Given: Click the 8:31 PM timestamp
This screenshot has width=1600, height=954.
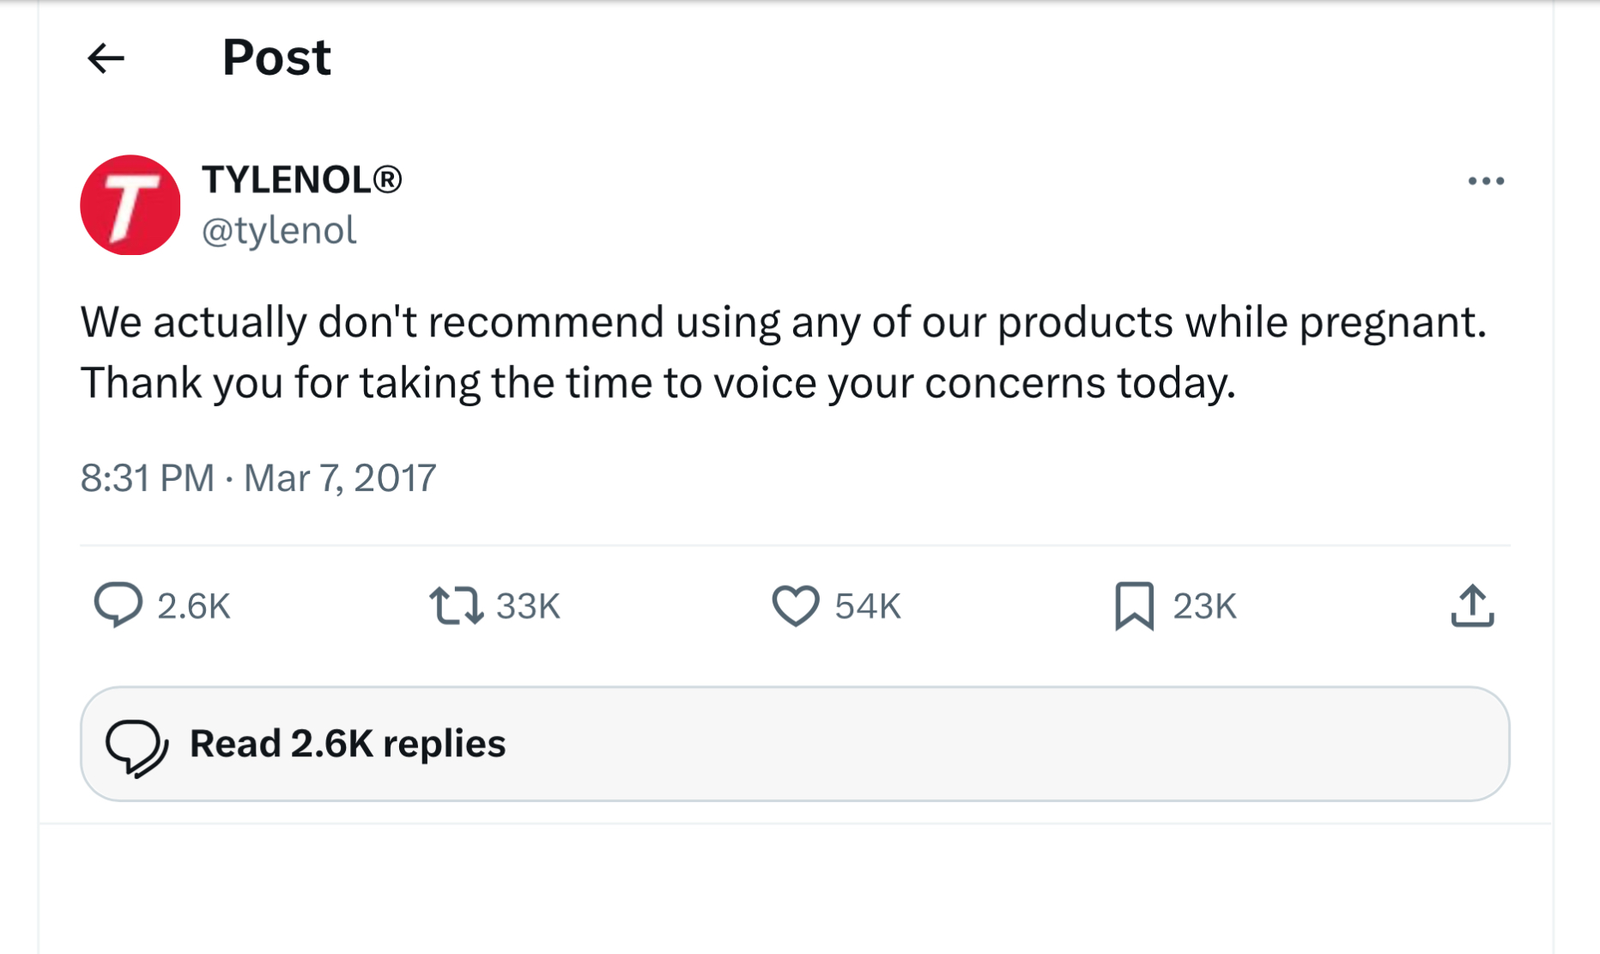Looking at the screenshot, I should 147,478.
